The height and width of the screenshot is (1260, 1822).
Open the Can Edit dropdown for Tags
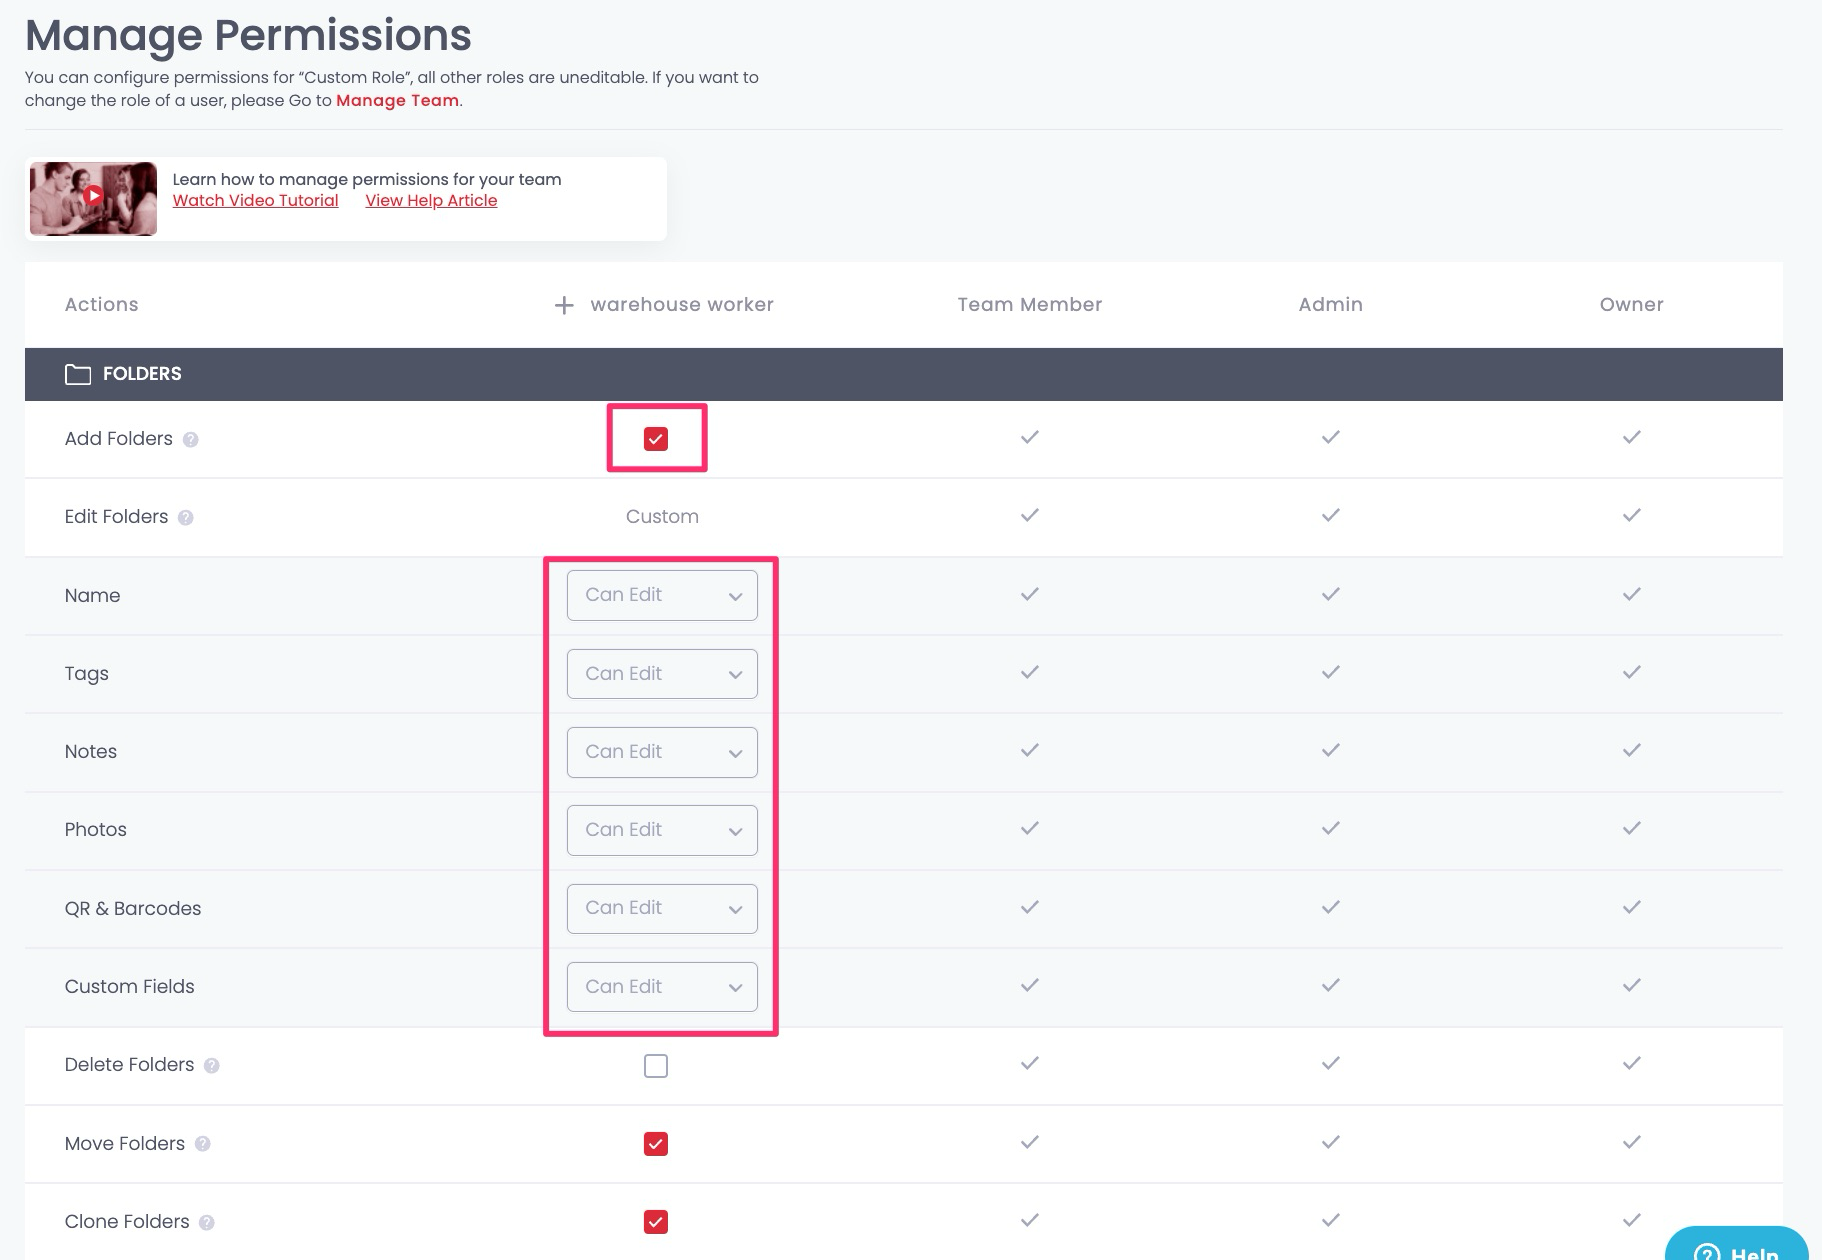[x=661, y=673]
